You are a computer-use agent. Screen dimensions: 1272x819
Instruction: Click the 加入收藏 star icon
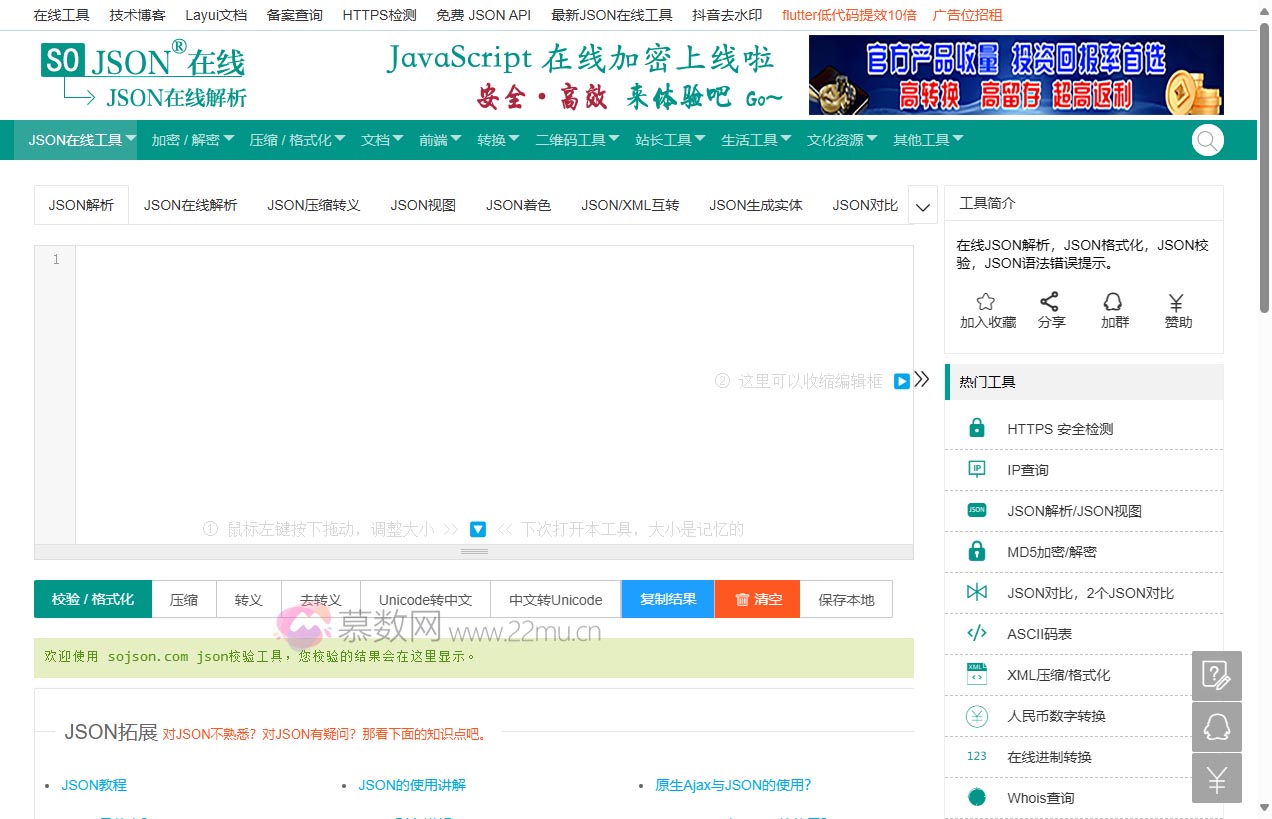coord(985,302)
